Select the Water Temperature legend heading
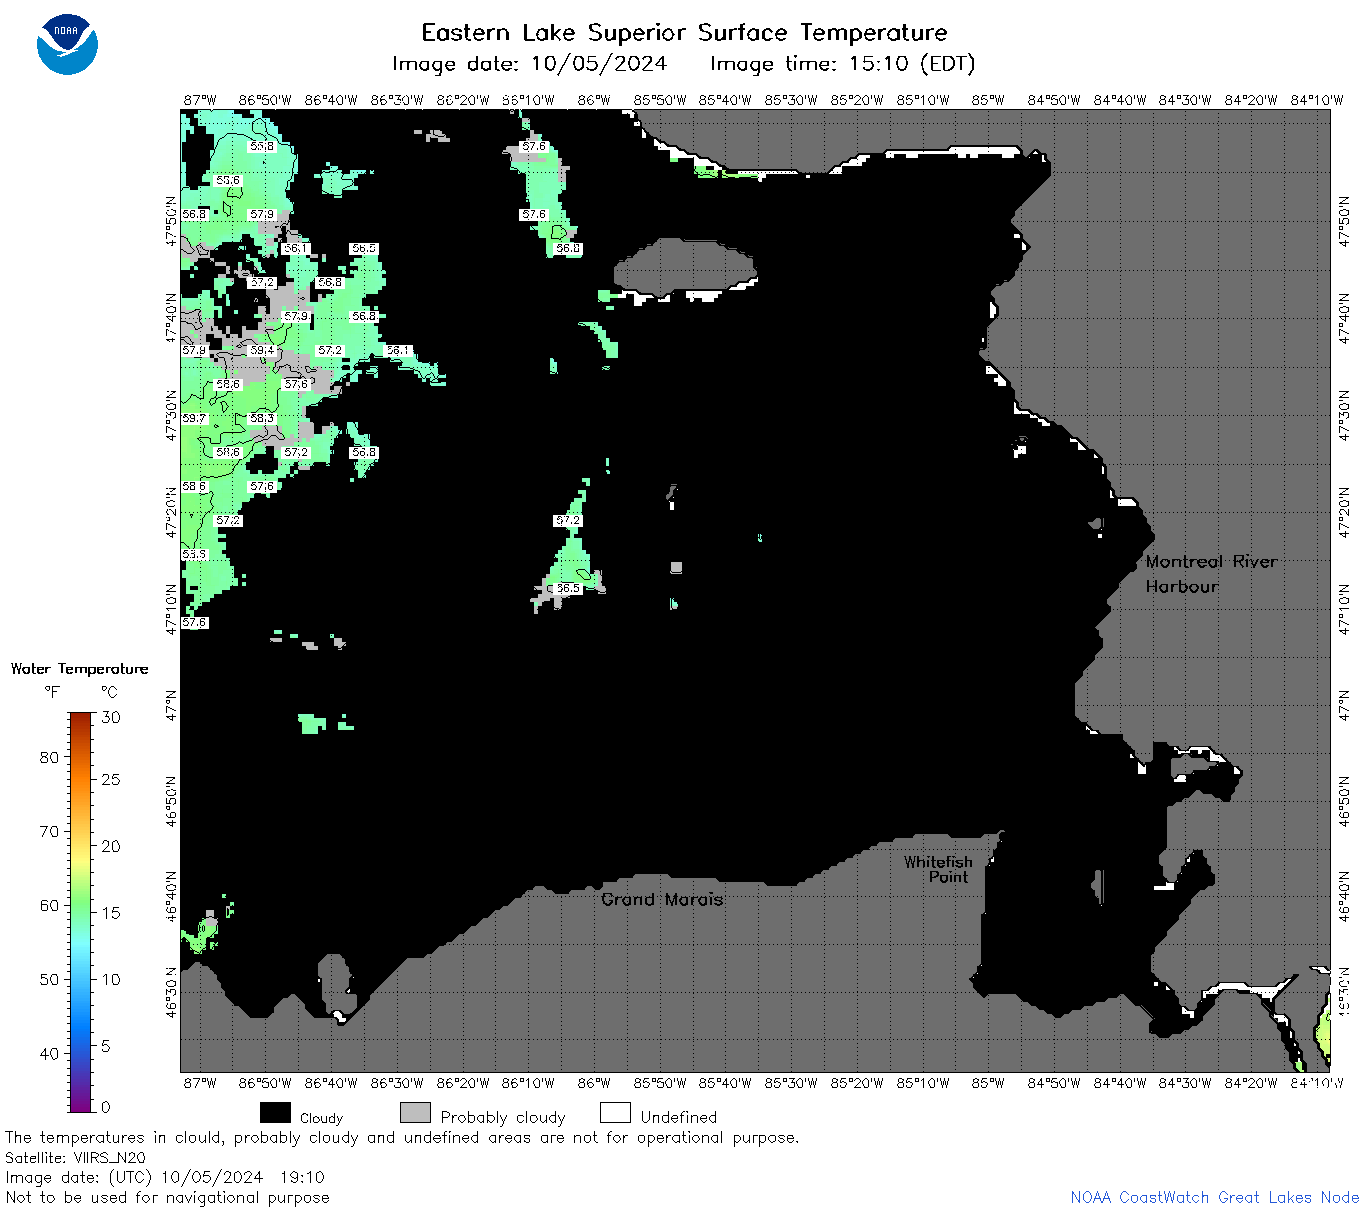The width and height of the screenshot is (1370, 1213). (x=80, y=669)
